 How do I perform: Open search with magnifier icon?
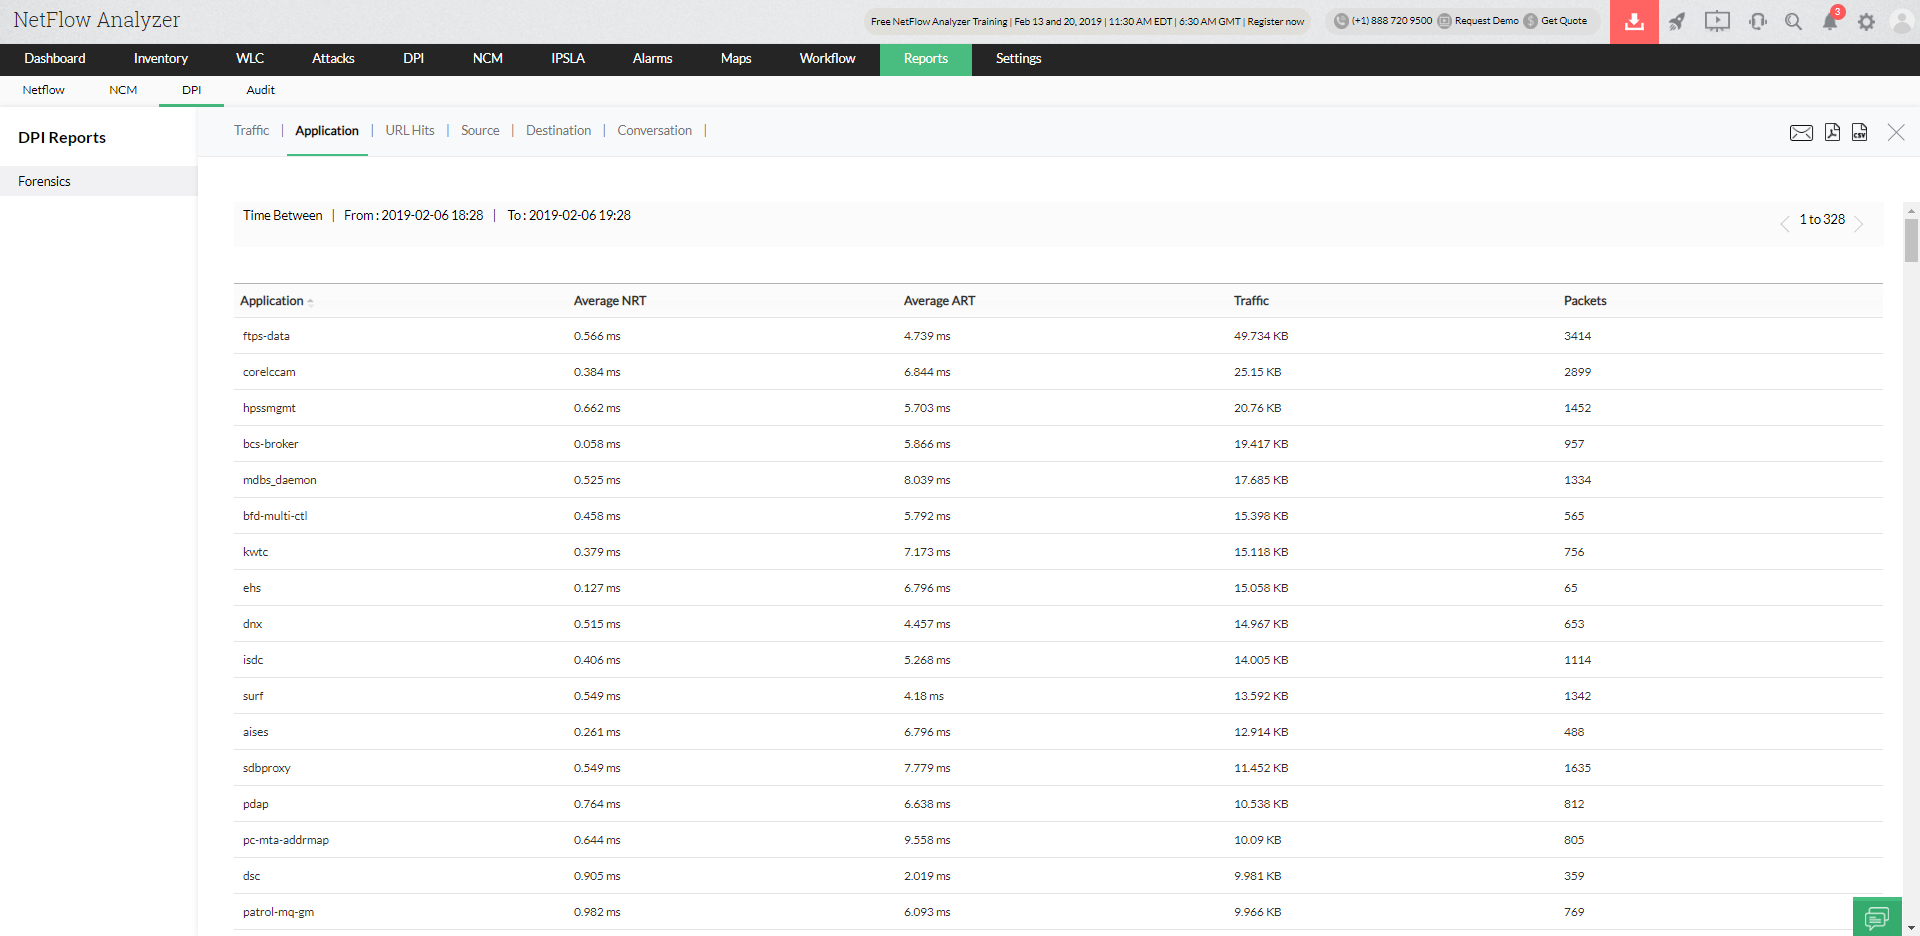tap(1793, 22)
